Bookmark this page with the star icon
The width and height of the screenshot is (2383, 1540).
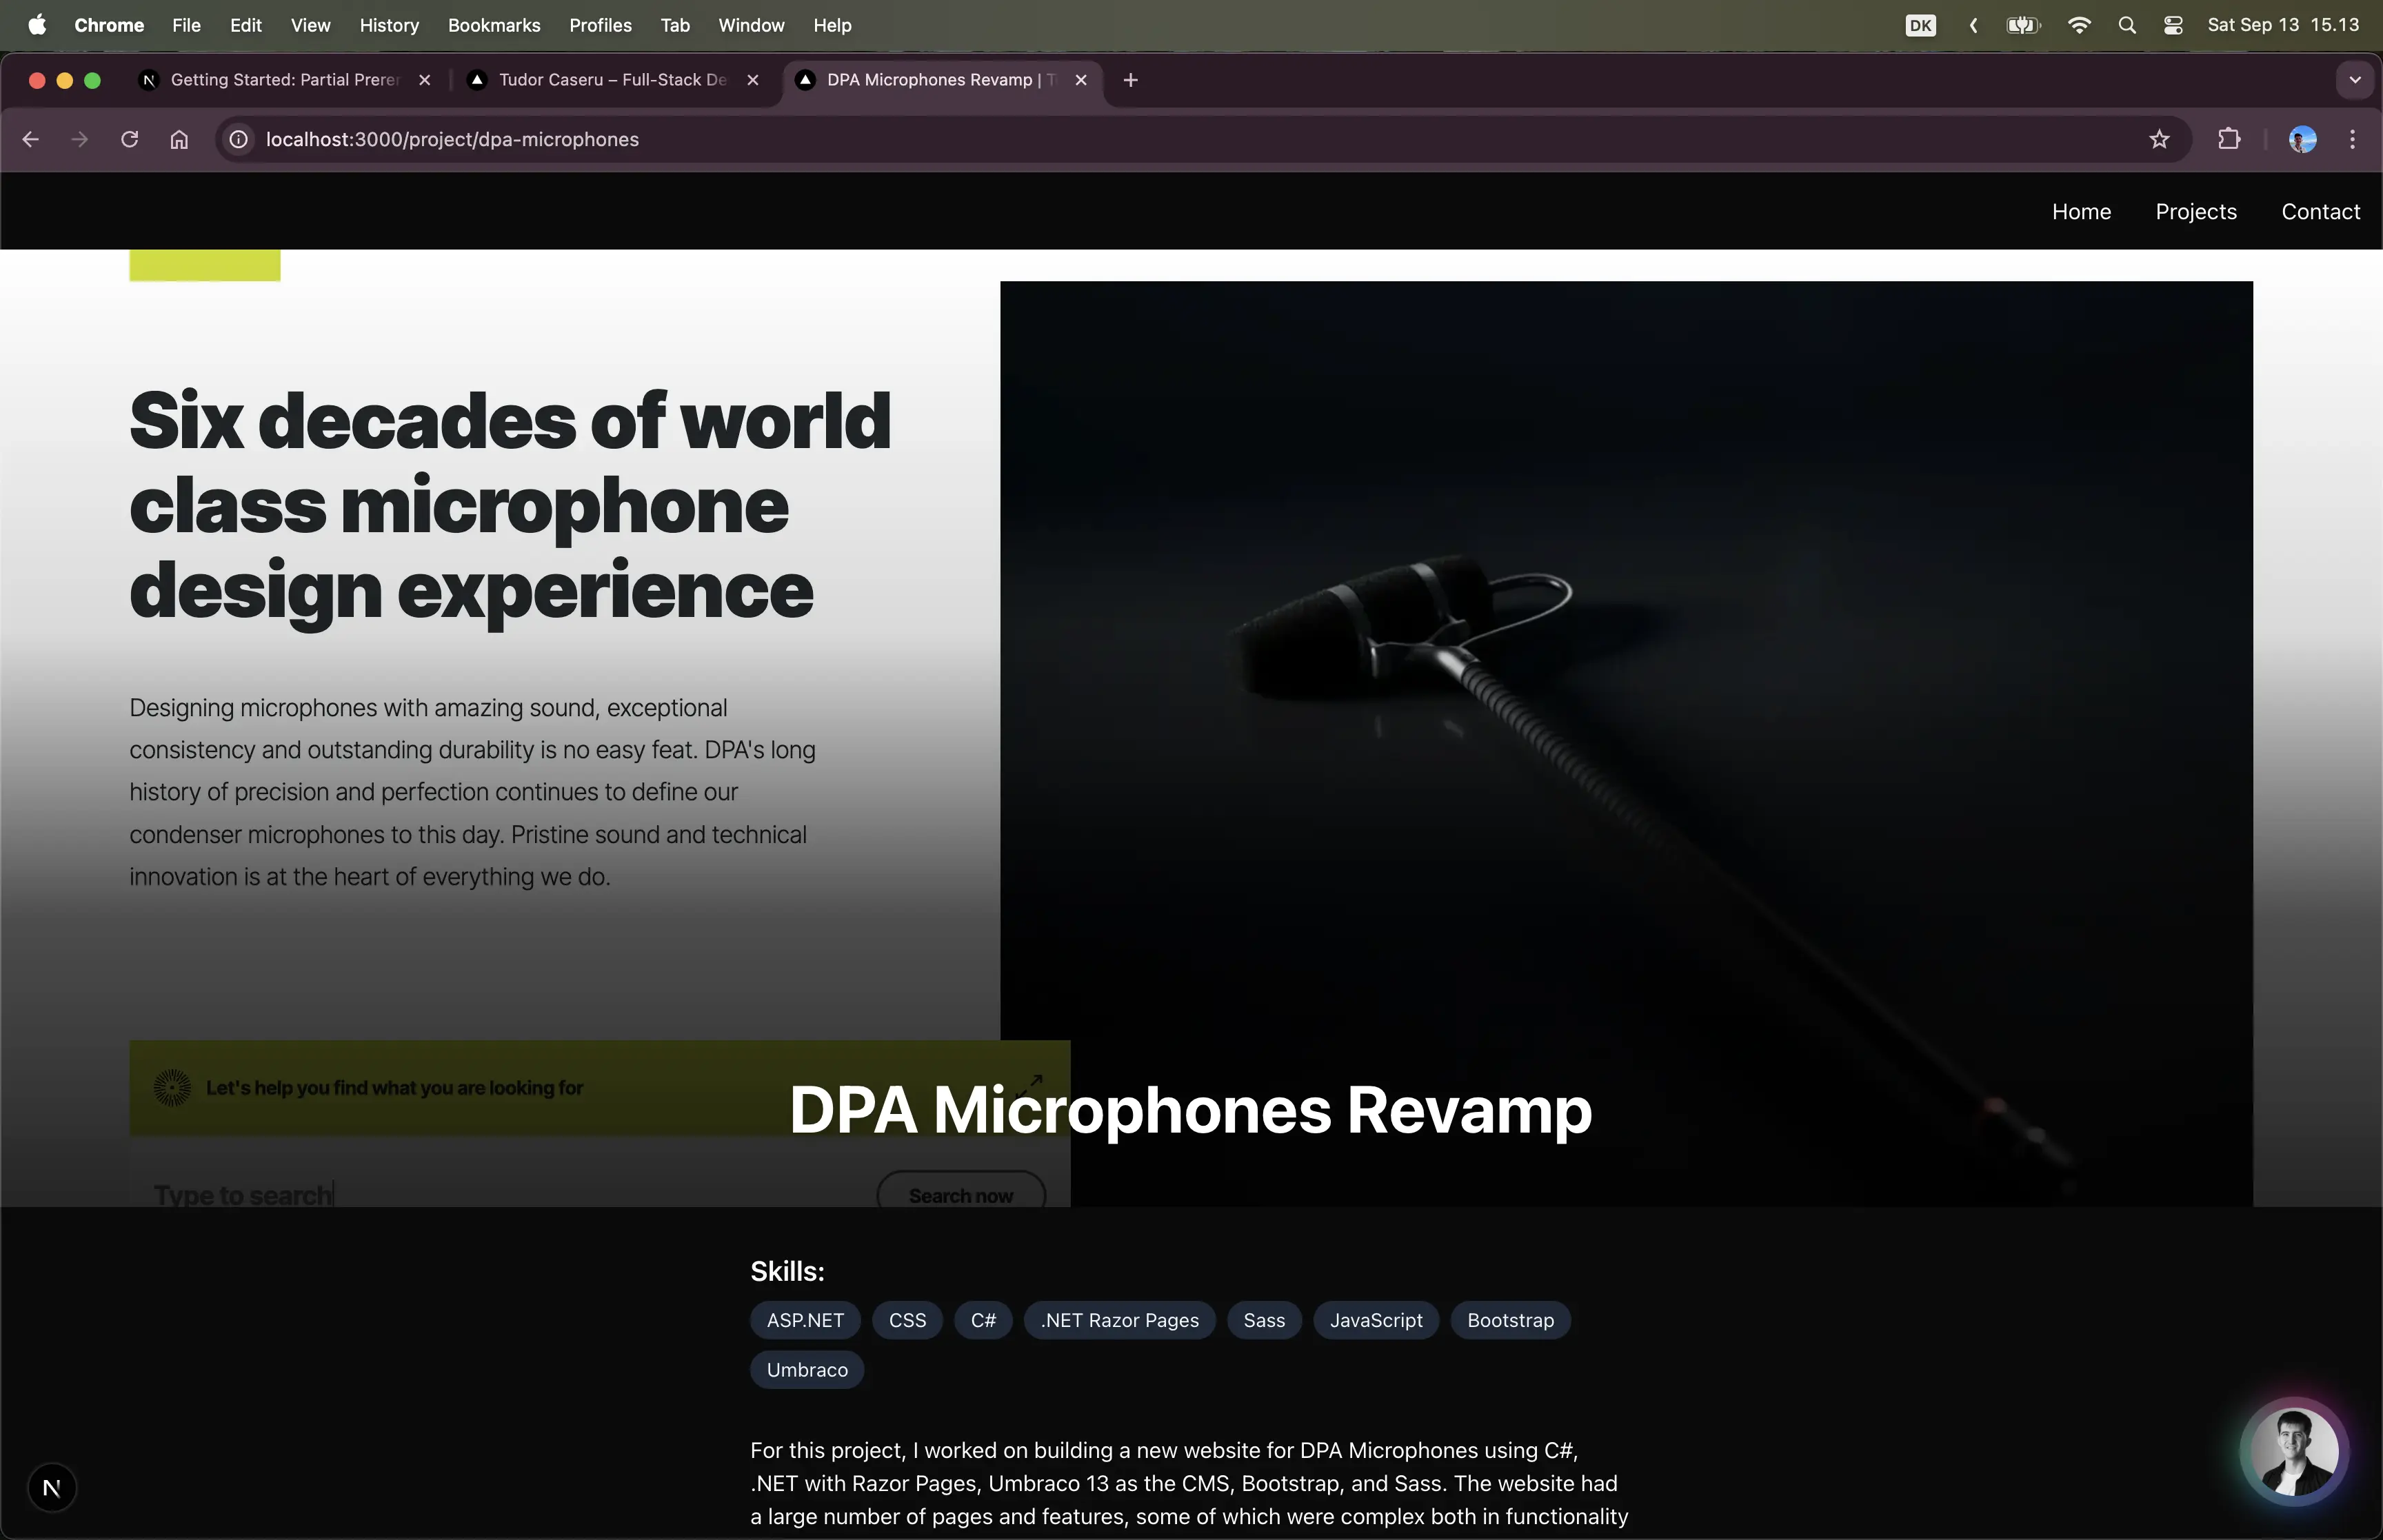click(2159, 139)
